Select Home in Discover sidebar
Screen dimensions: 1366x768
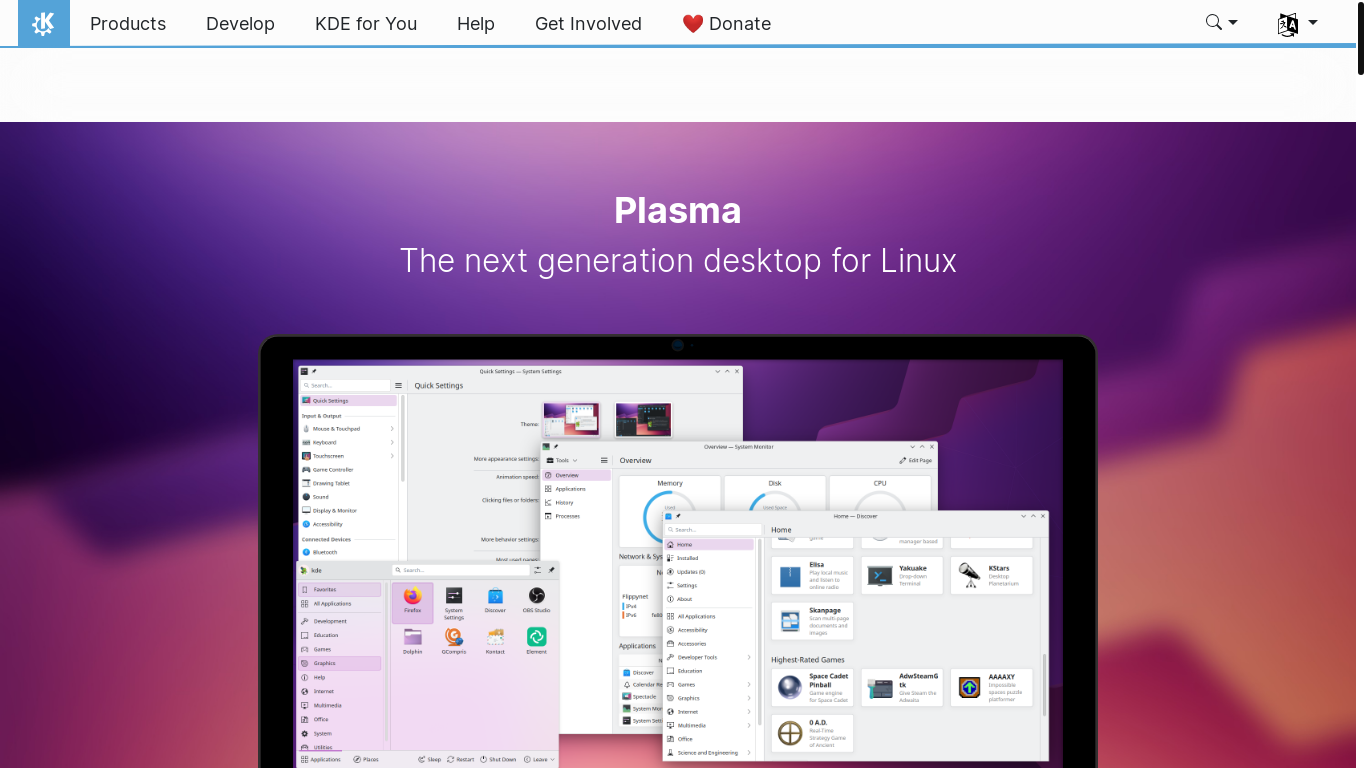(x=709, y=544)
